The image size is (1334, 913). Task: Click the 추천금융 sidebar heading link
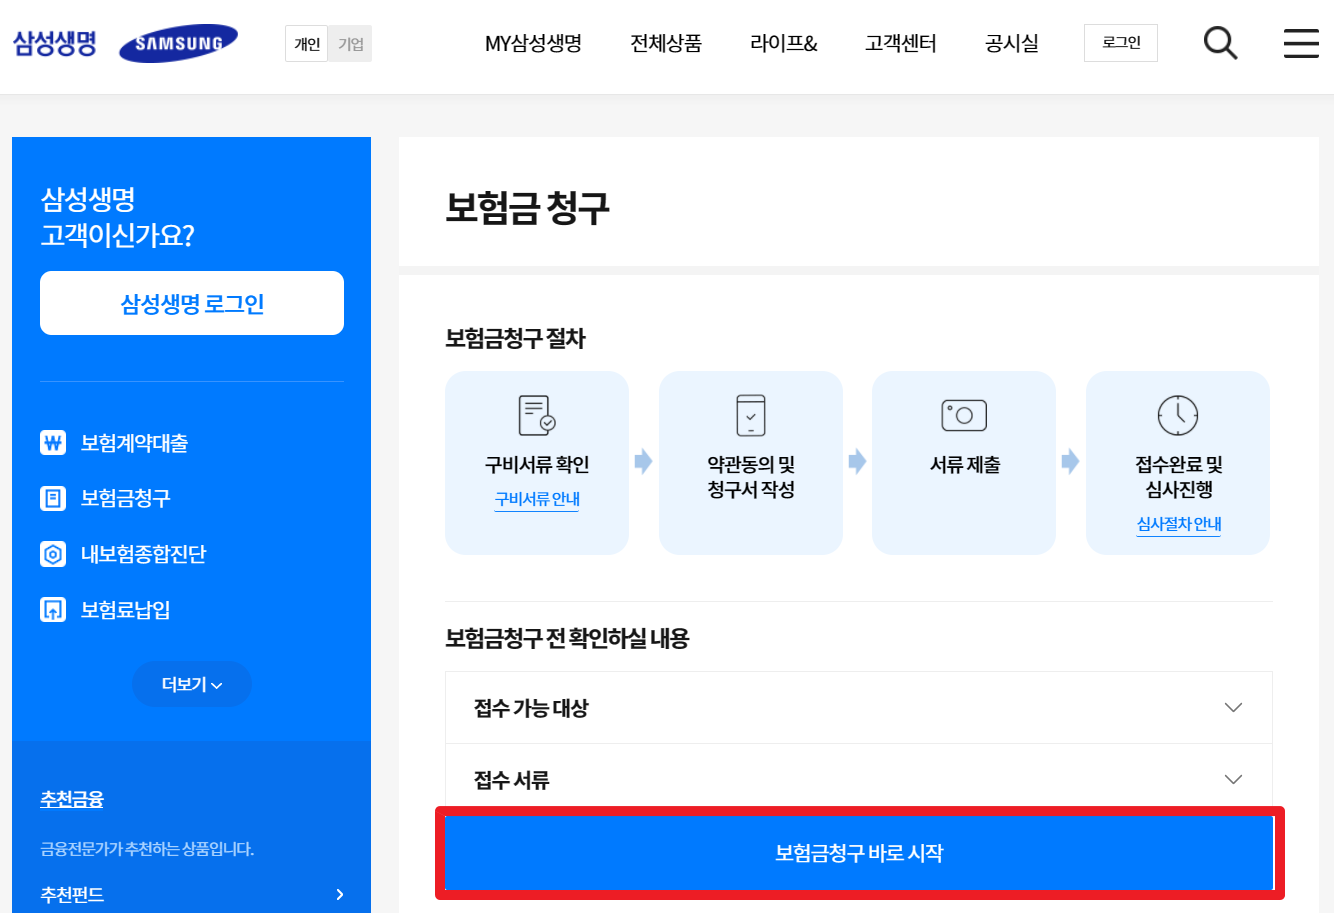pyautogui.click(x=72, y=799)
